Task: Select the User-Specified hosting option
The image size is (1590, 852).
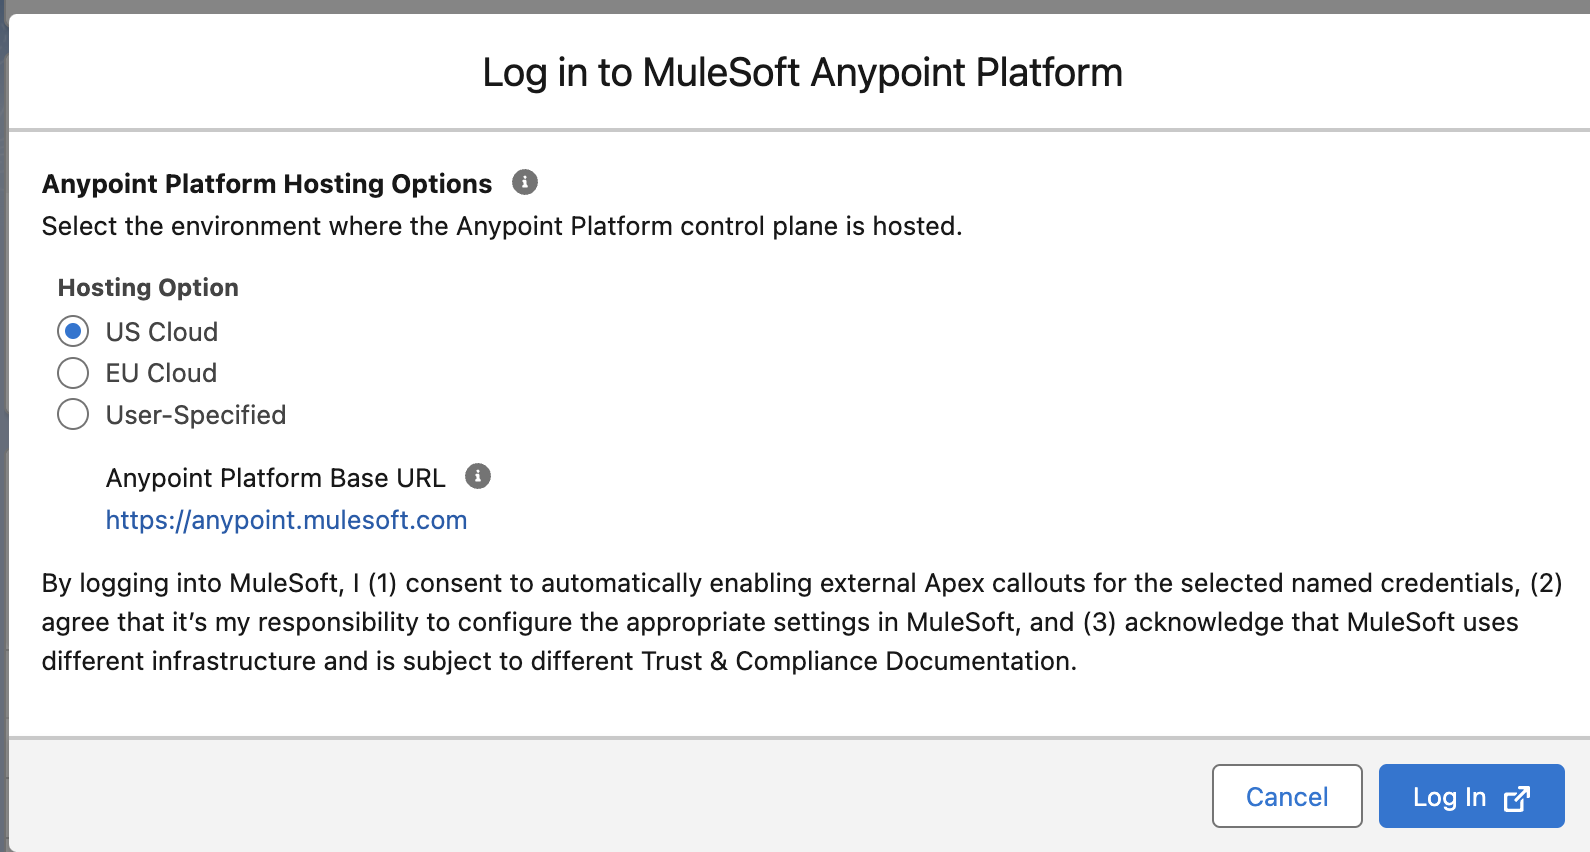Action: coord(73,414)
